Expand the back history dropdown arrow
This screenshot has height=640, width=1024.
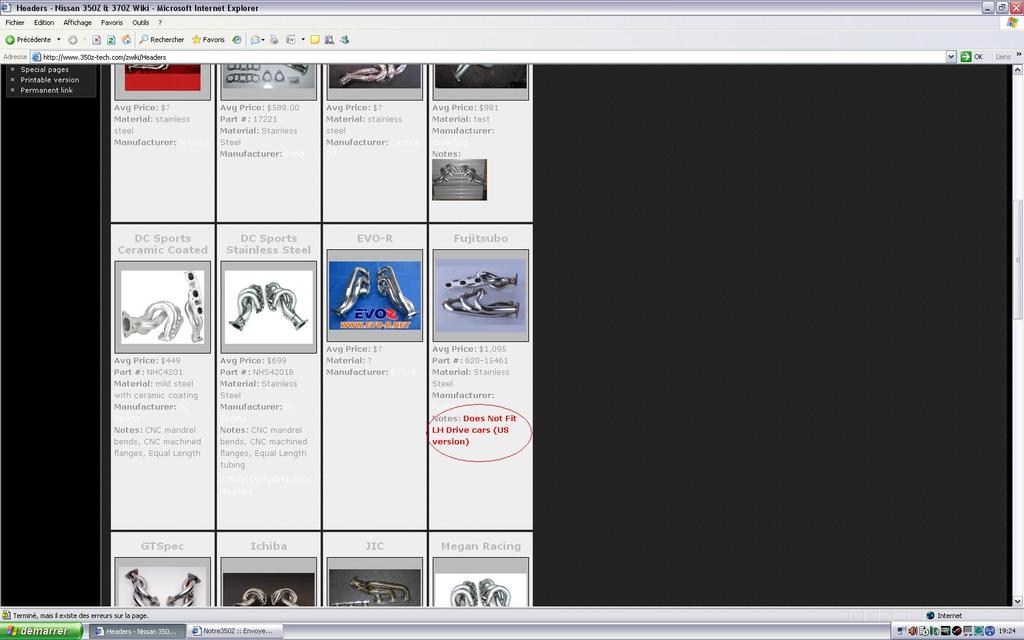[x=58, y=40]
